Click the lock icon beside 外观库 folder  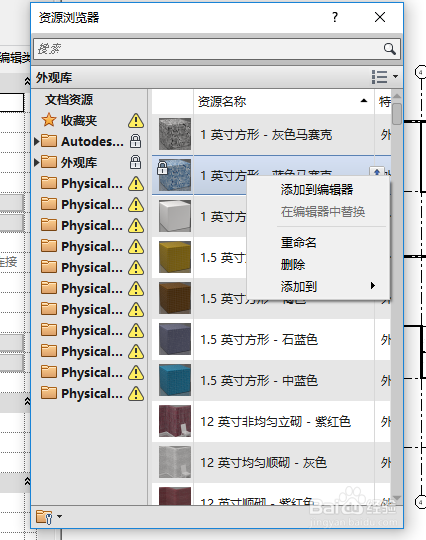(135, 162)
